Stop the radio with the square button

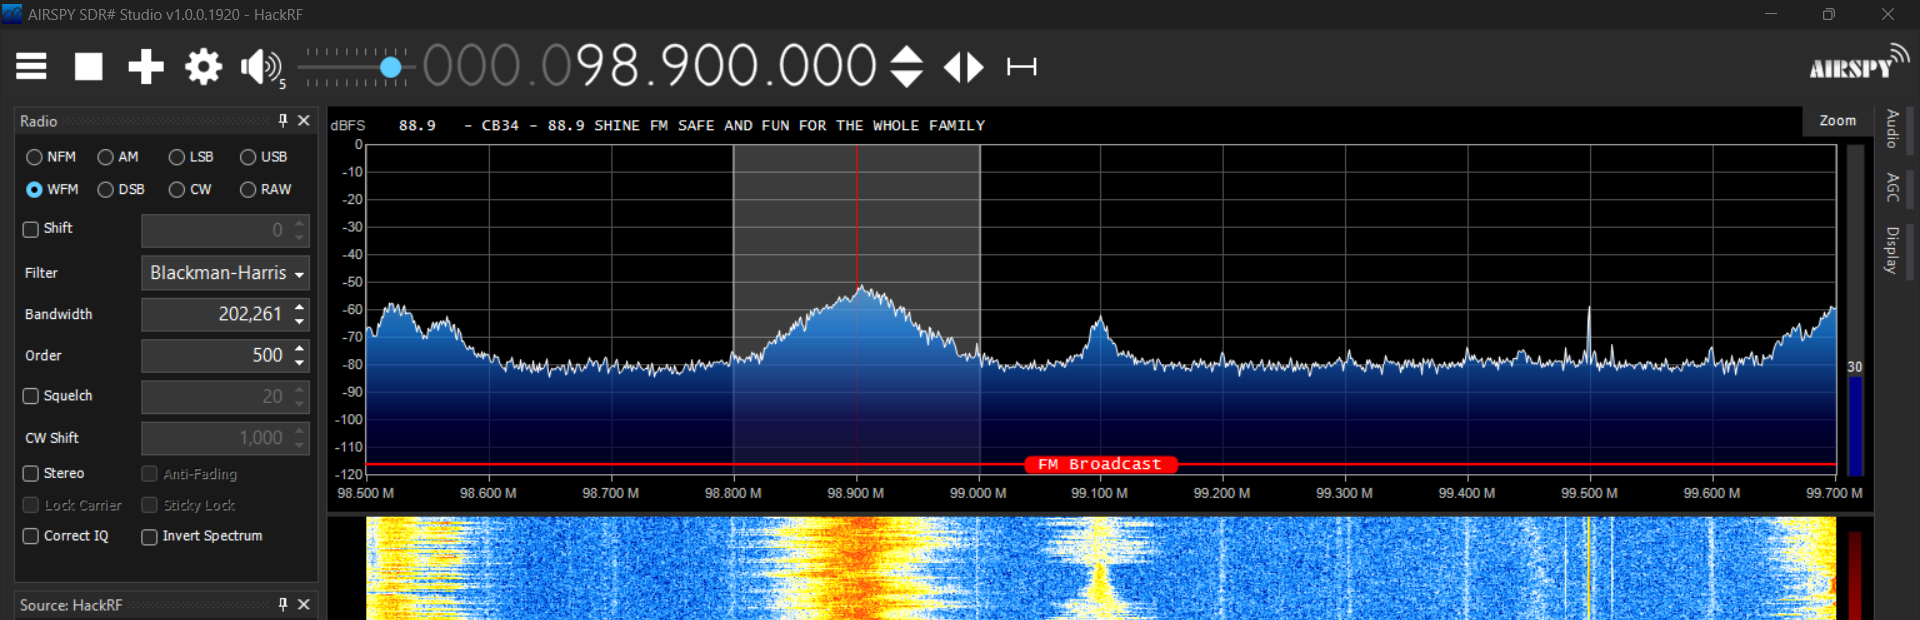(x=89, y=67)
